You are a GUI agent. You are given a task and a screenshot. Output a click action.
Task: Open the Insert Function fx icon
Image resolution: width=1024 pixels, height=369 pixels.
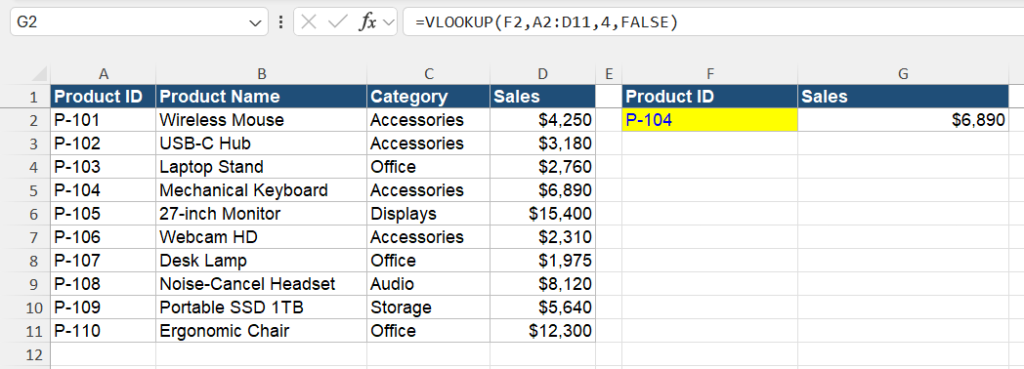(368, 22)
